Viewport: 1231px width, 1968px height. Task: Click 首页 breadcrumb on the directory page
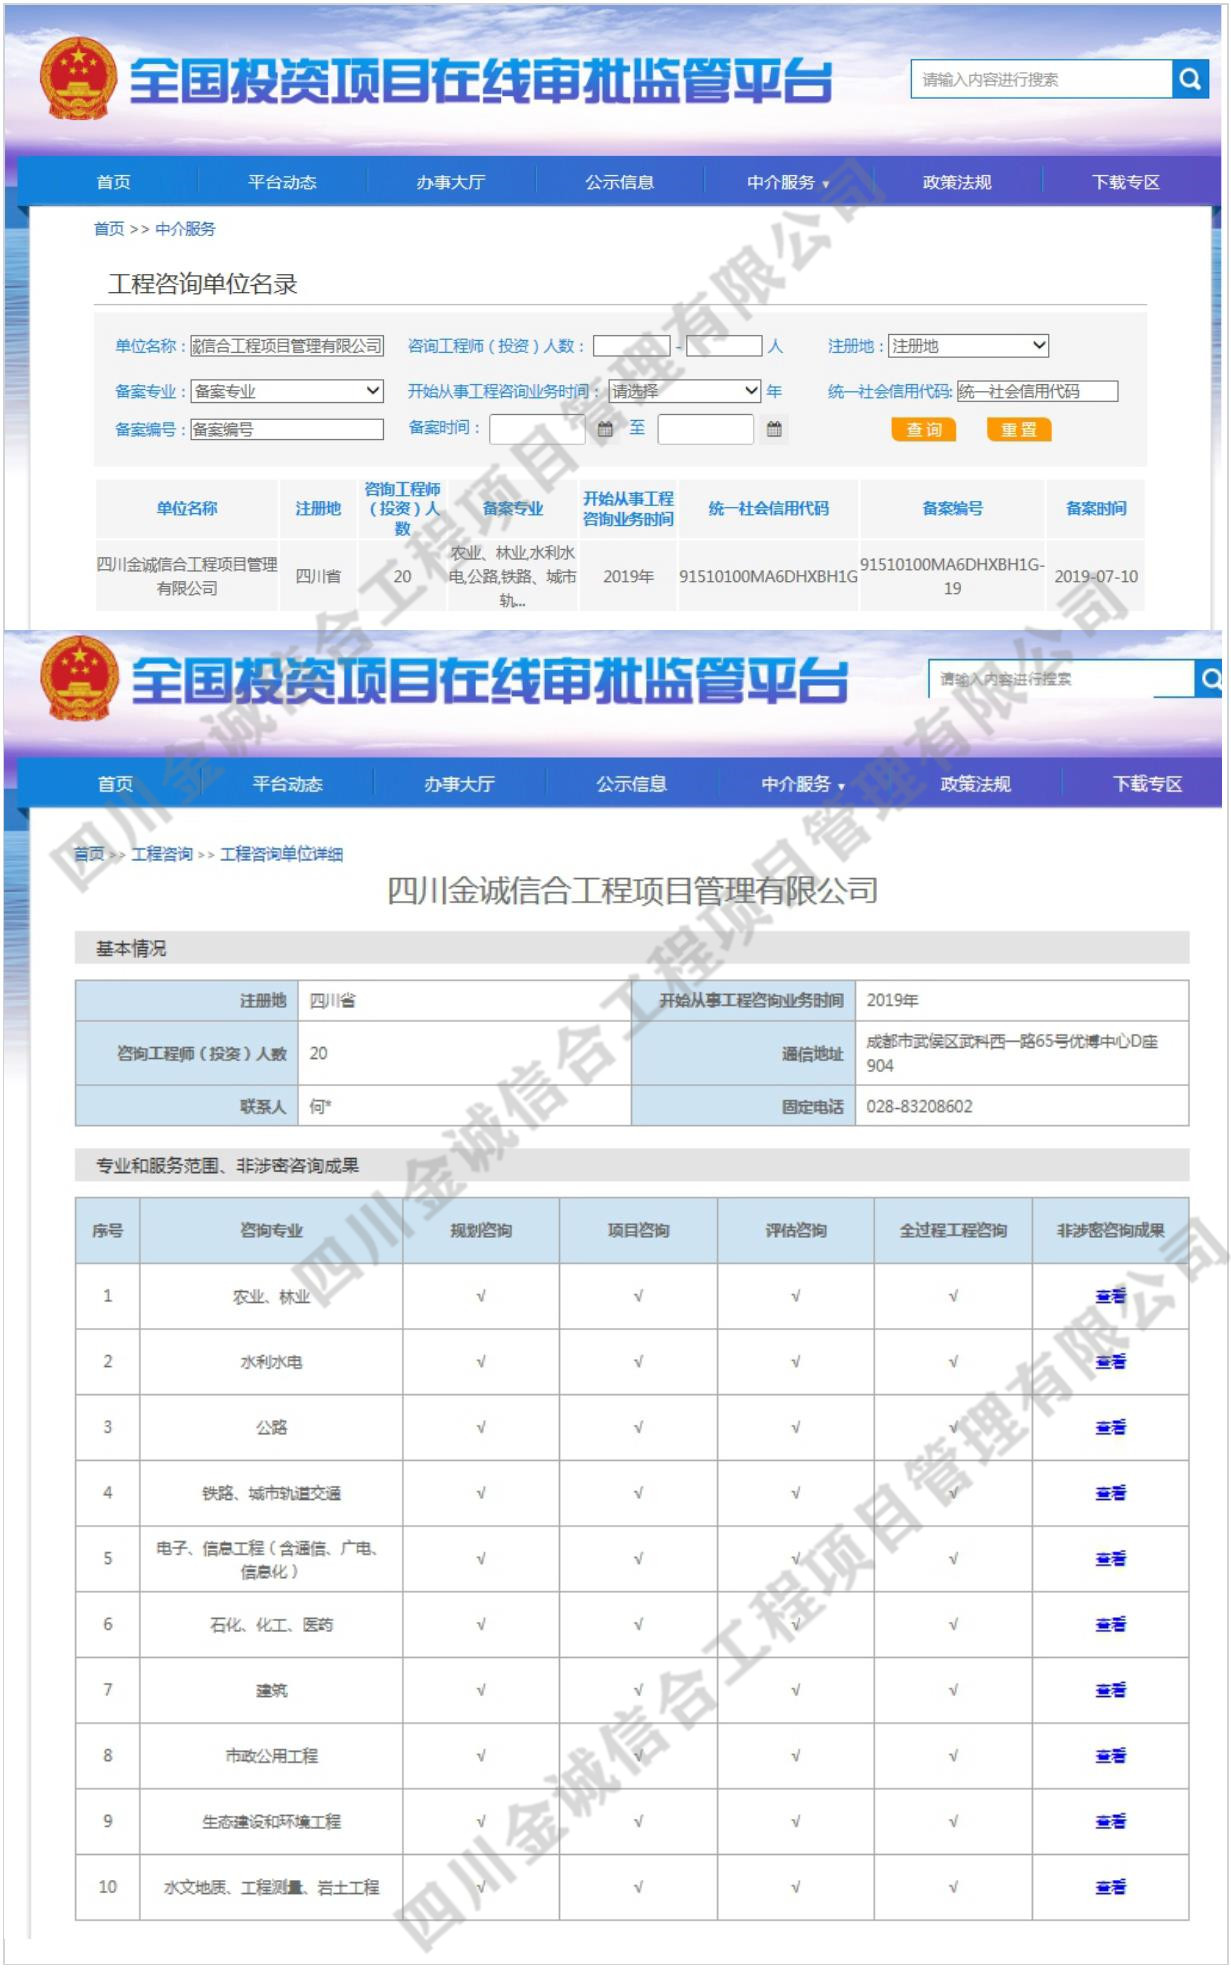coord(109,229)
